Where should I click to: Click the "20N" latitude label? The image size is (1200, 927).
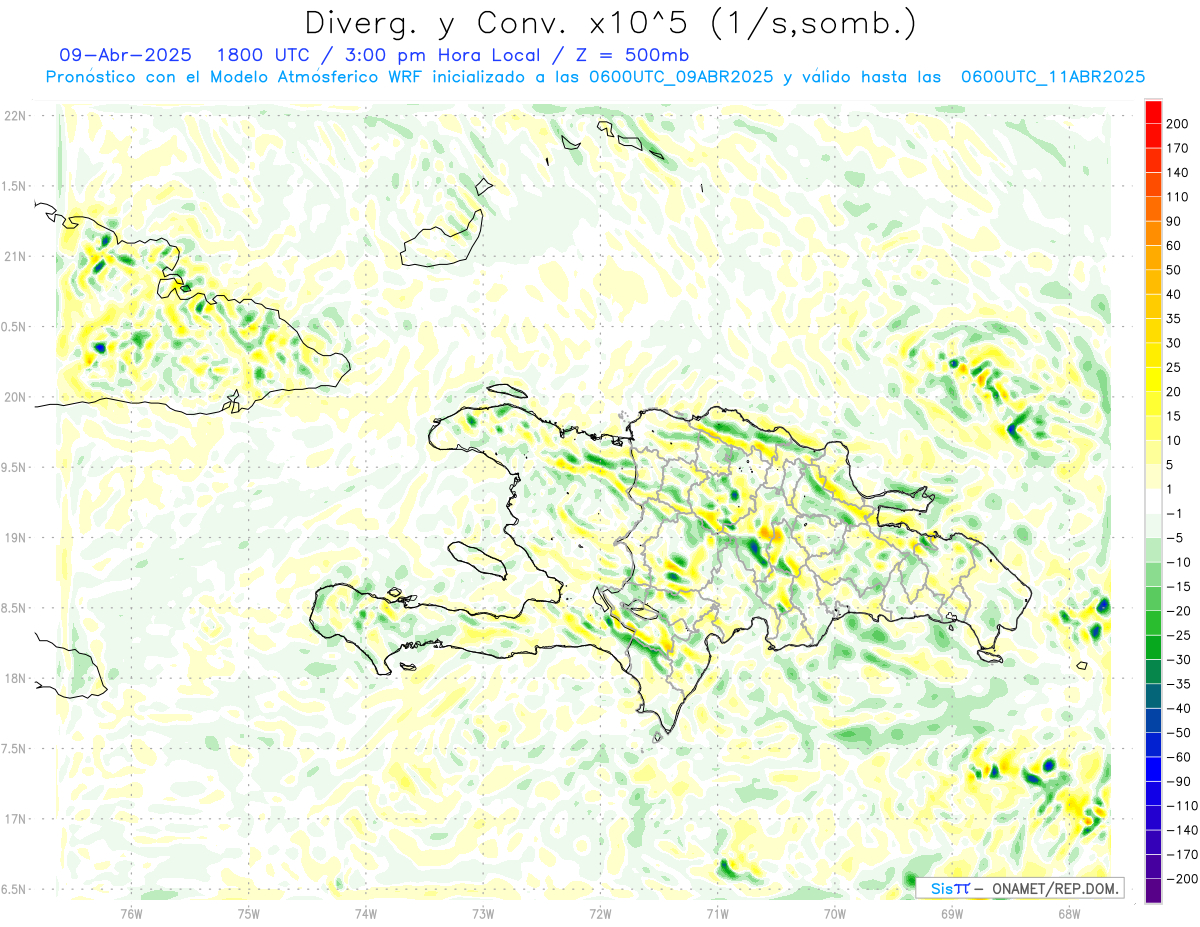coord(15,397)
